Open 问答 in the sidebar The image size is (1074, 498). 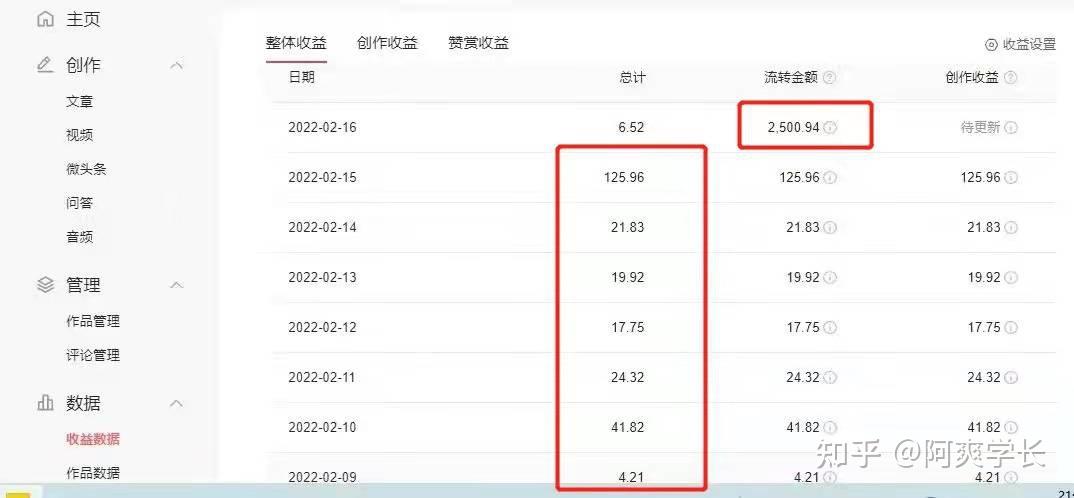click(x=79, y=203)
